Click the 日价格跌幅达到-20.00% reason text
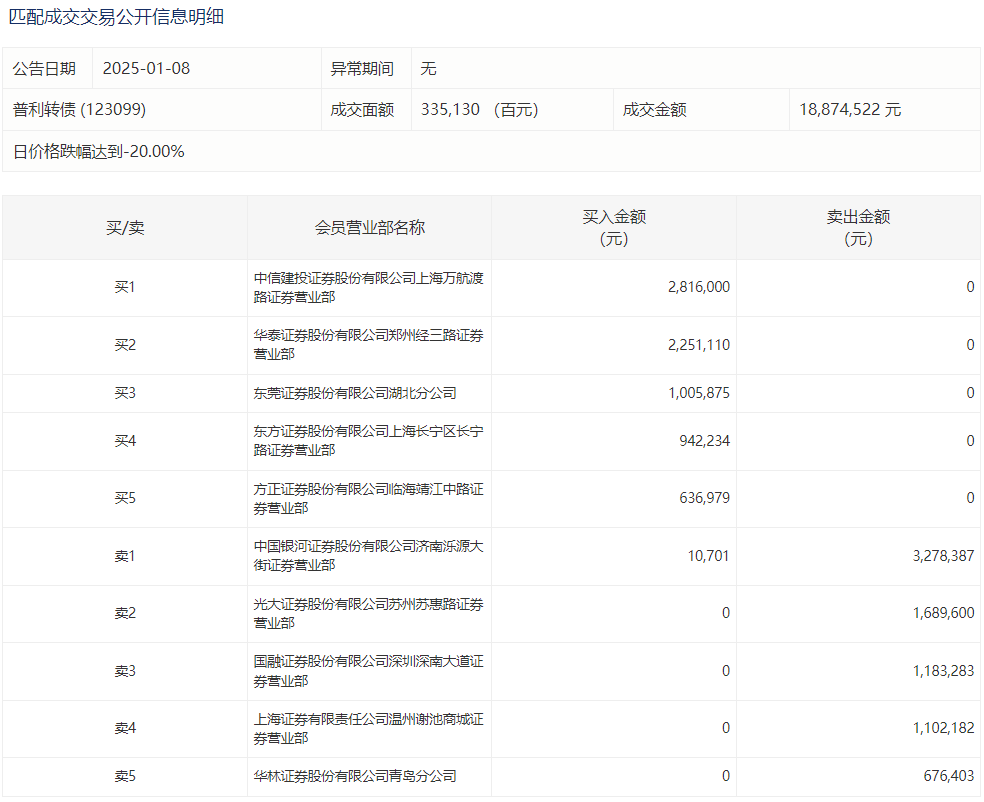 [x=99, y=152]
